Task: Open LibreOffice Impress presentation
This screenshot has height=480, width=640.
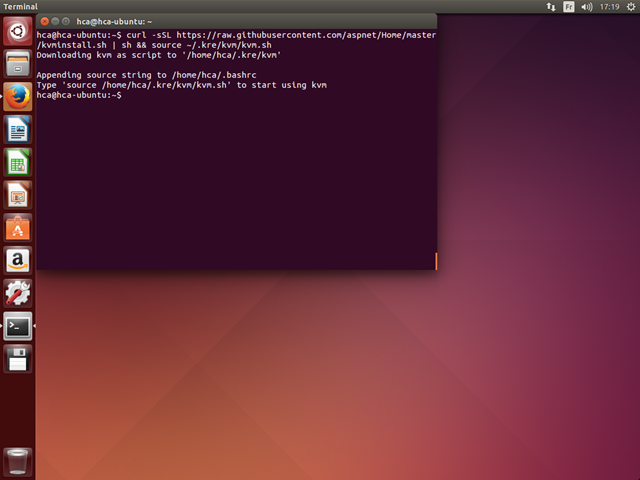Action: point(18,195)
